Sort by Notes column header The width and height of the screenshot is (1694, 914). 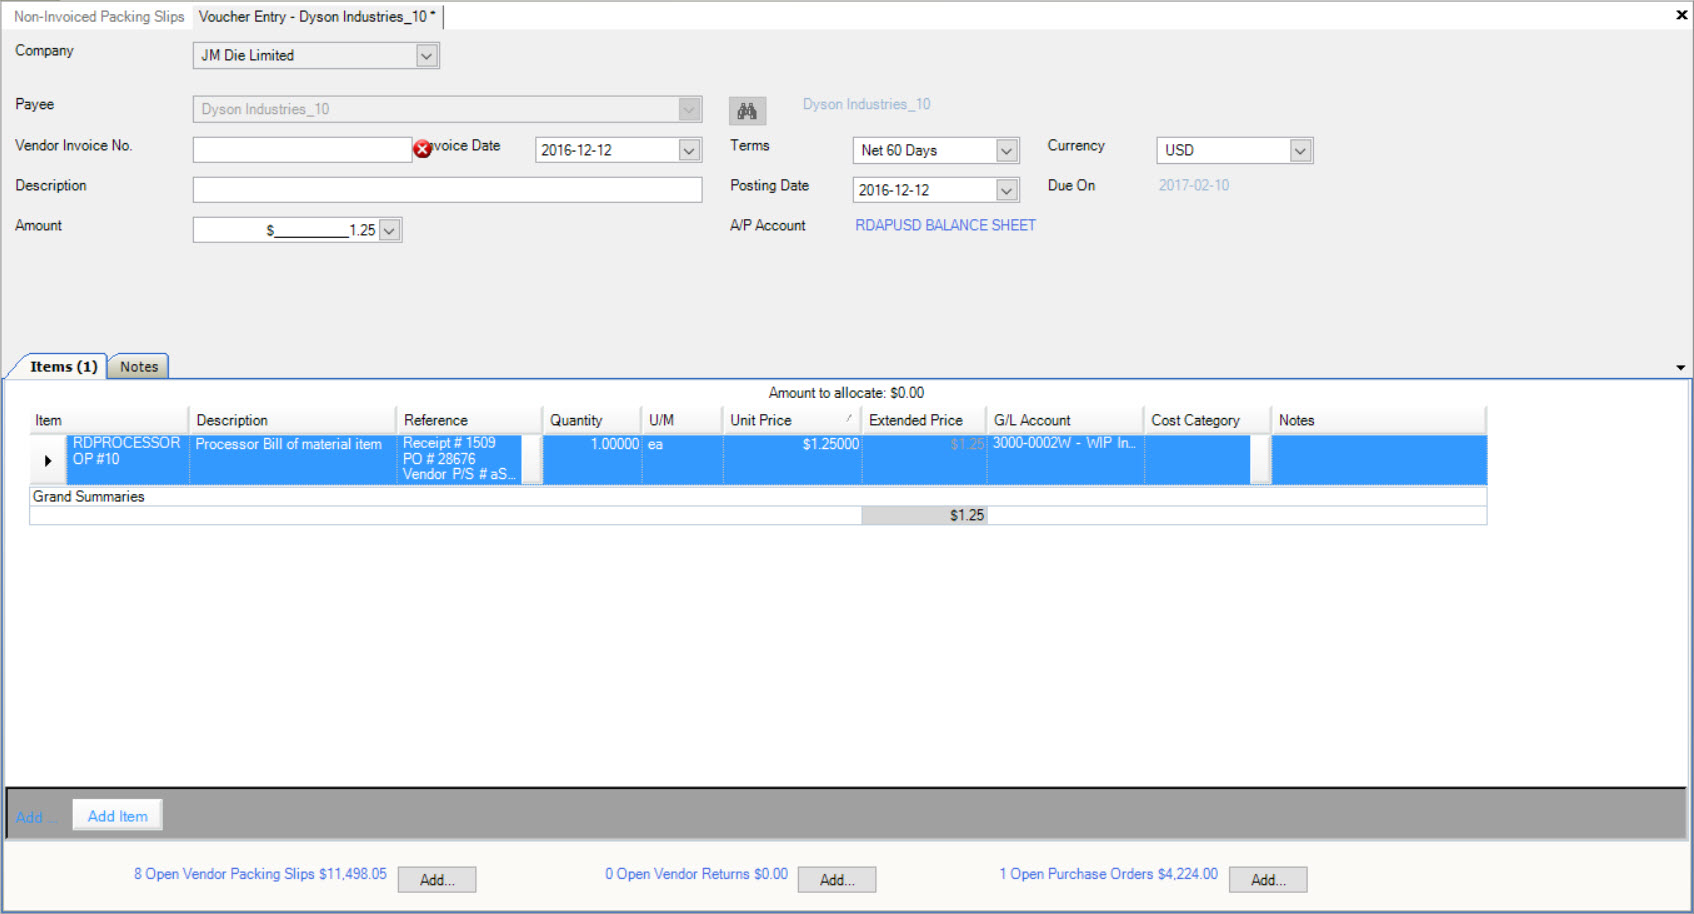(x=1379, y=421)
